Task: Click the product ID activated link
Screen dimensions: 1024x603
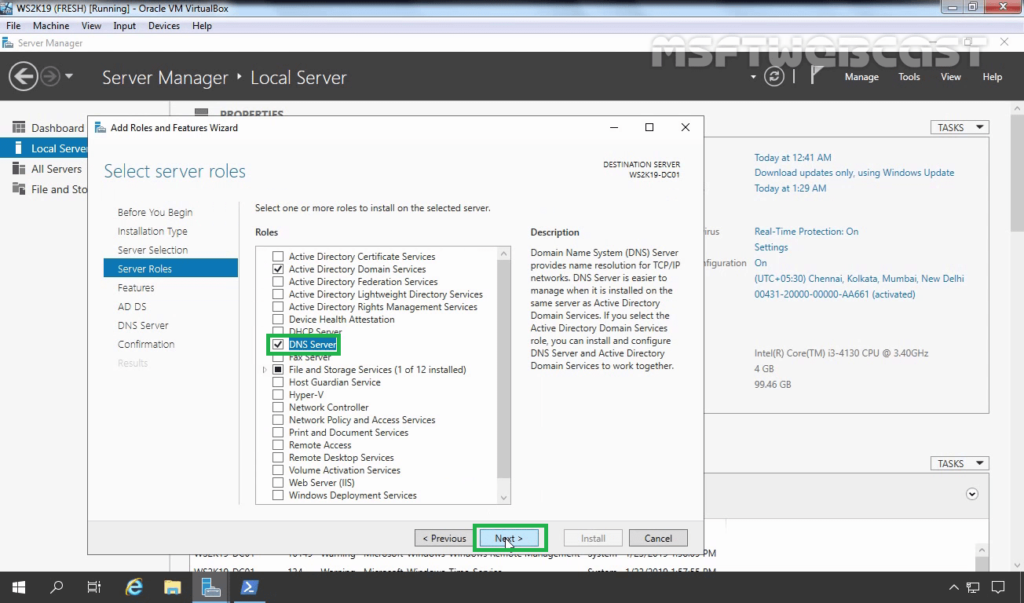Action: pos(835,294)
